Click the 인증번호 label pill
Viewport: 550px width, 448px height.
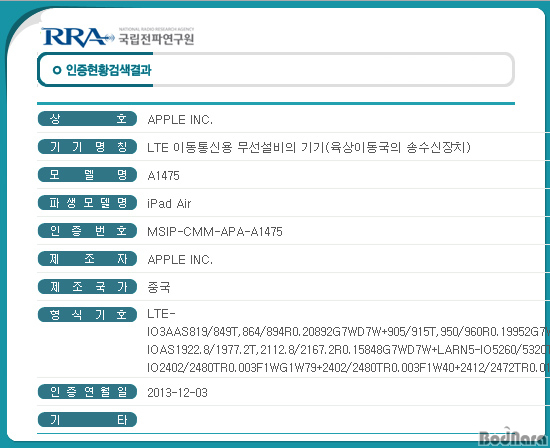87,231
